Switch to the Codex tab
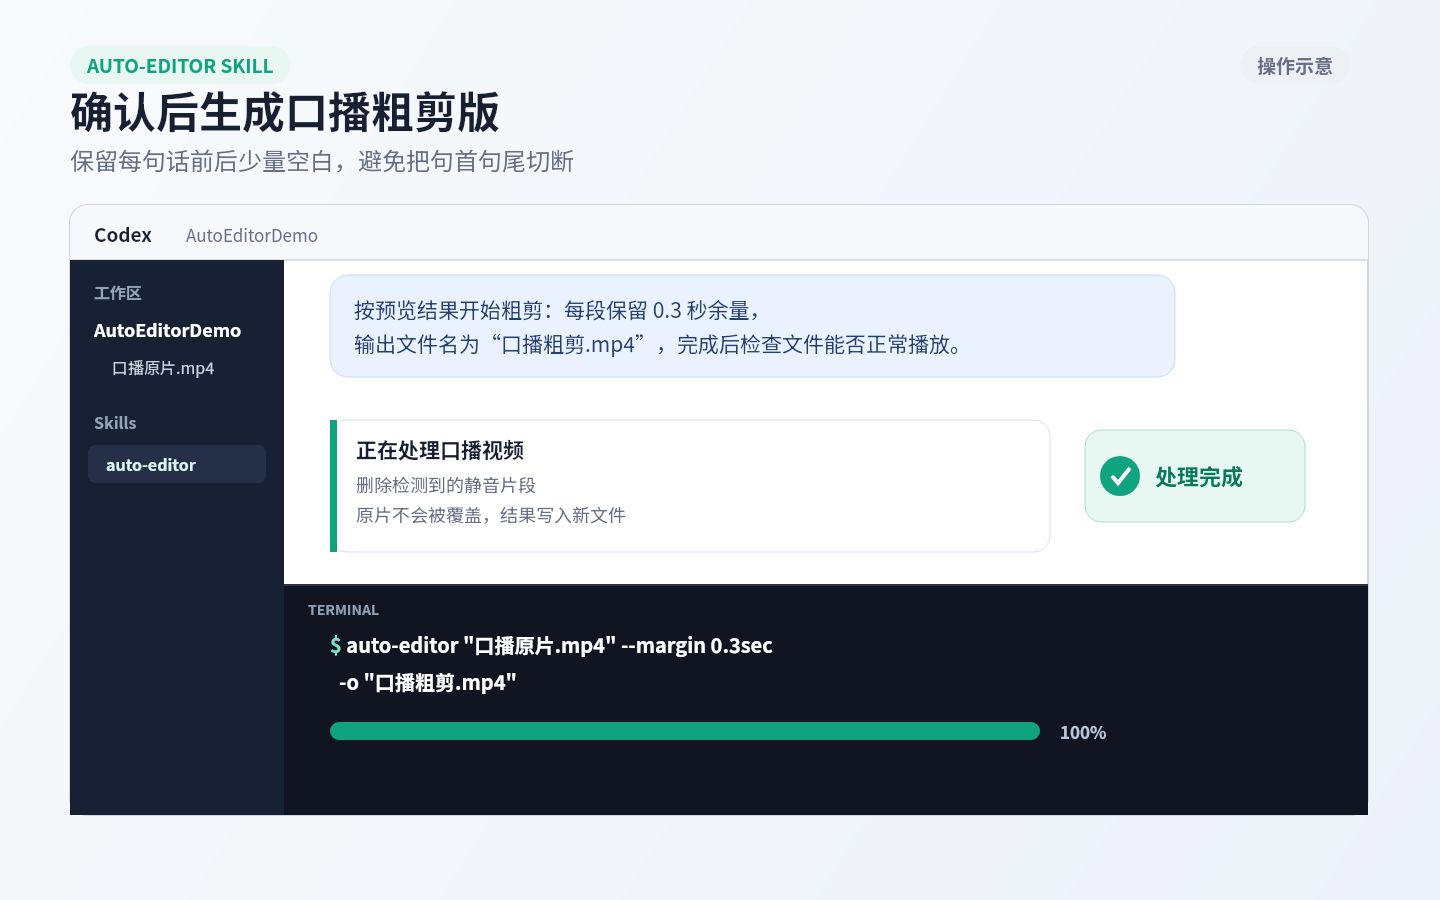This screenshot has width=1440, height=900. pyautogui.click(x=123, y=235)
